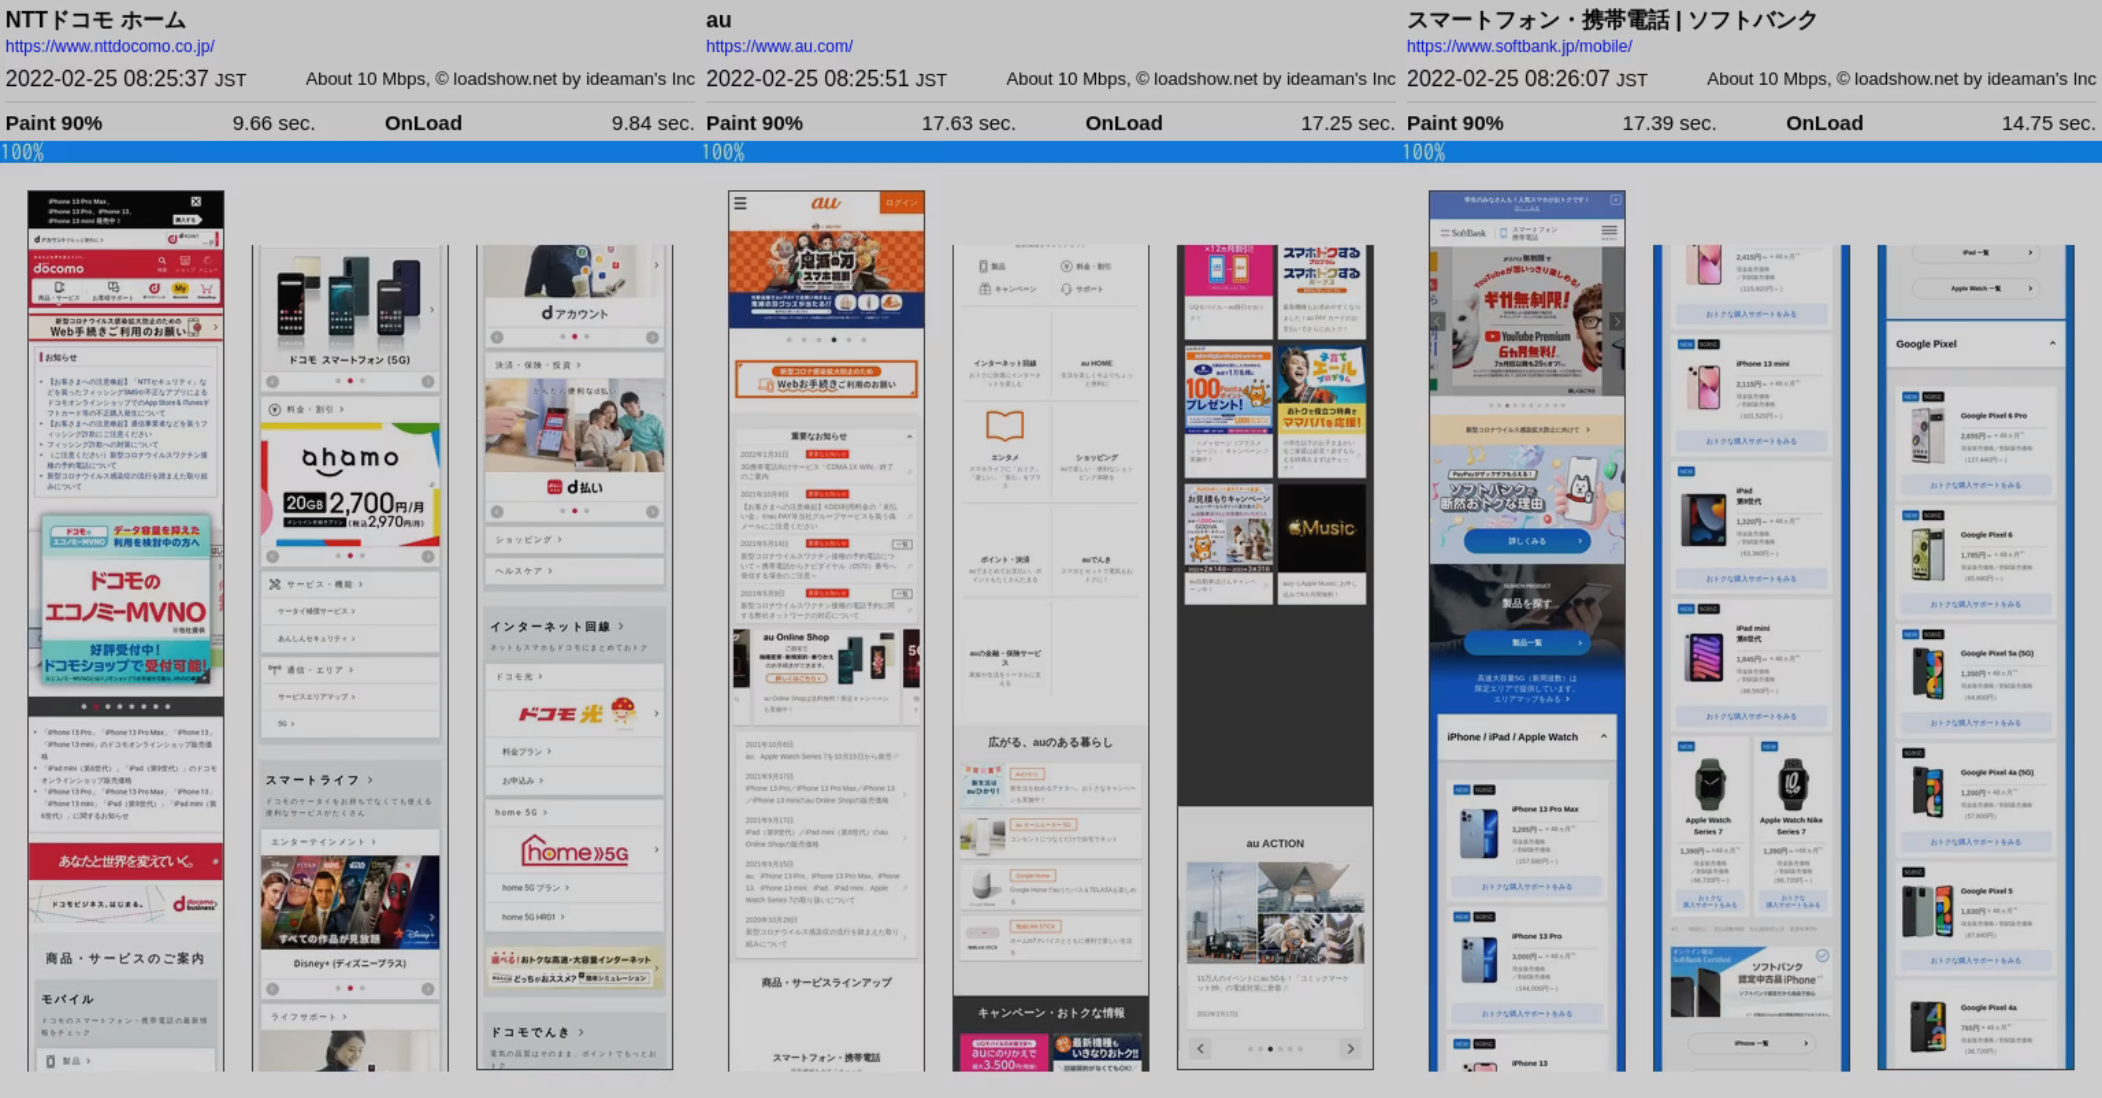
Task: Next slide arrow on SoftBank YouTube banner
Action: [1616, 322]
